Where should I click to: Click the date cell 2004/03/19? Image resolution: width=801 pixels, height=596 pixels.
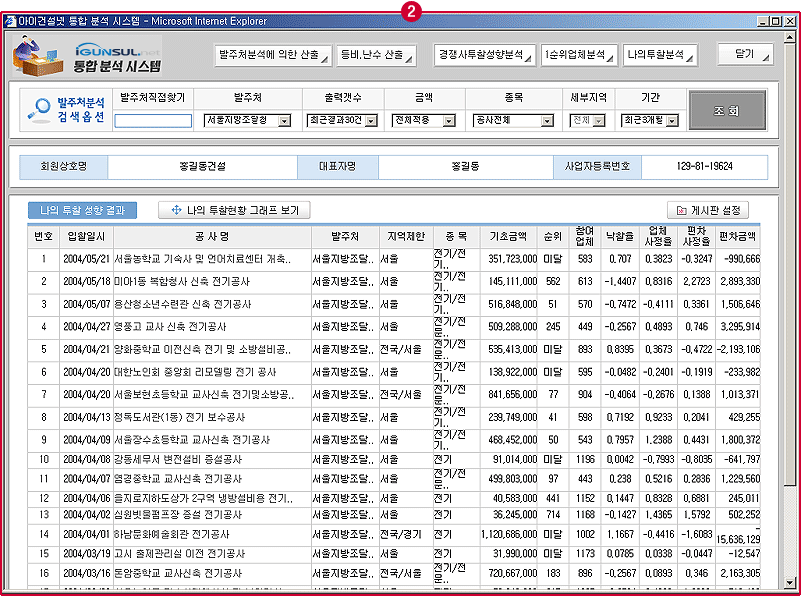pos(86,554)
